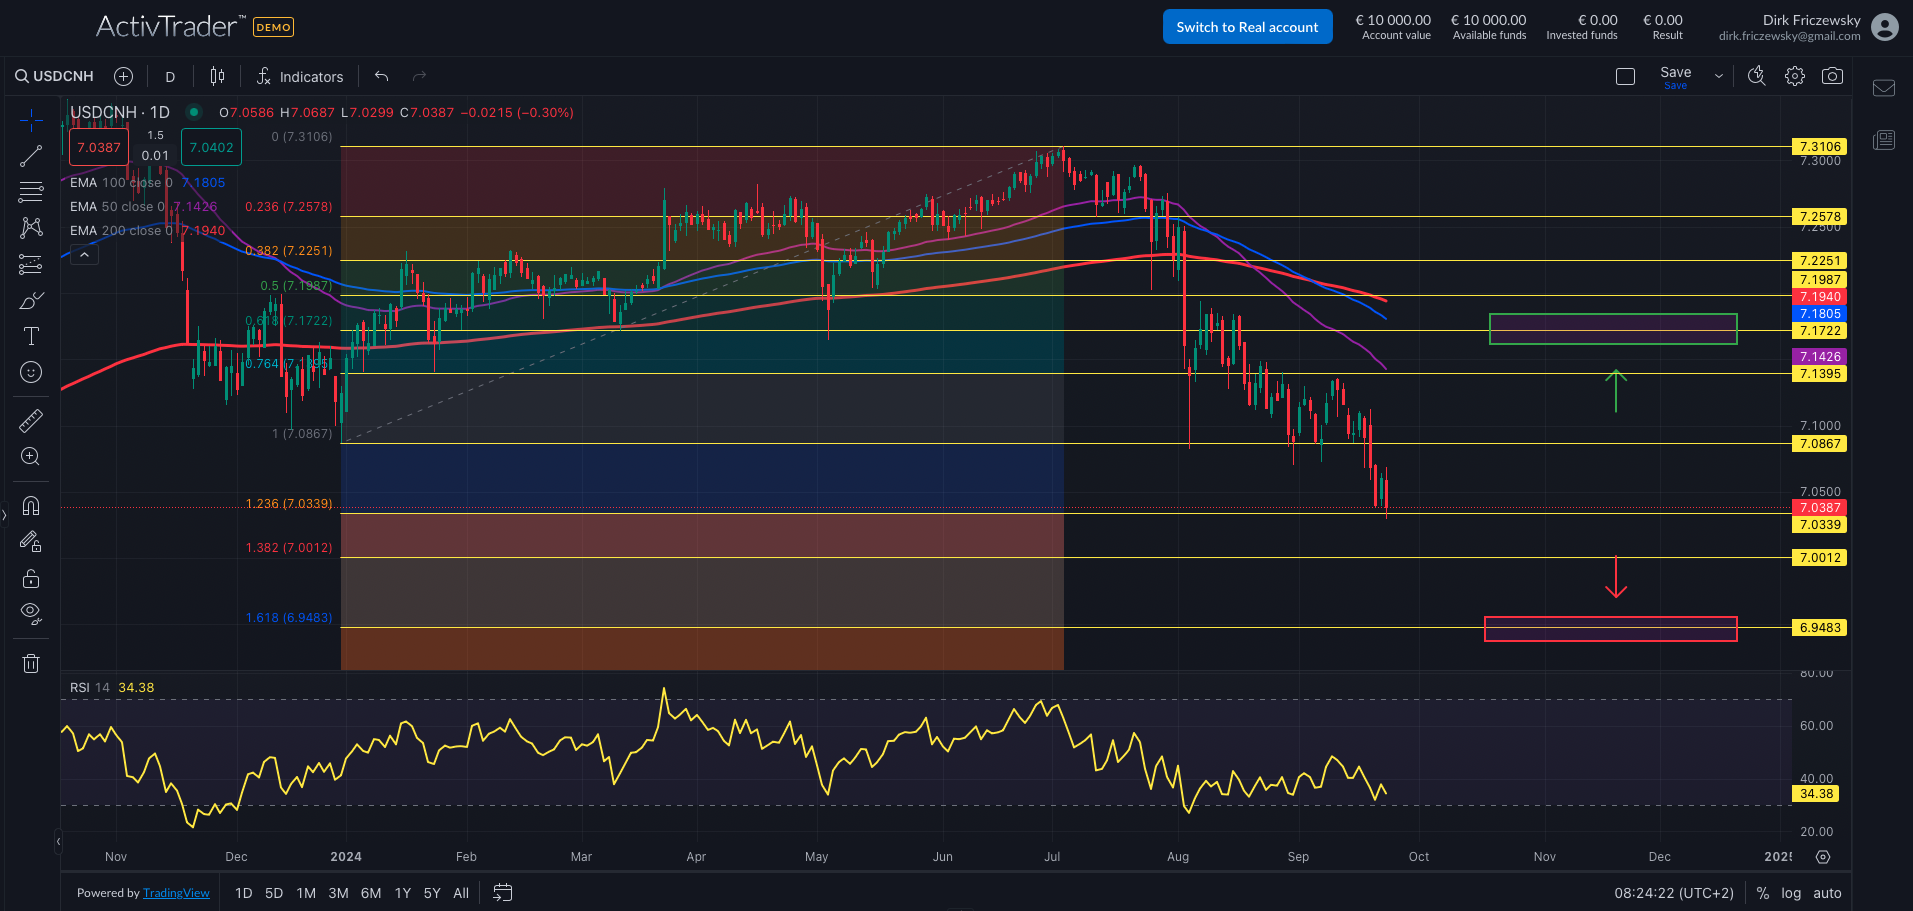Open chart settings with the gear icon
Image resolution: width=1913 pixels, height=911 pixels.
pos(1795,75)
